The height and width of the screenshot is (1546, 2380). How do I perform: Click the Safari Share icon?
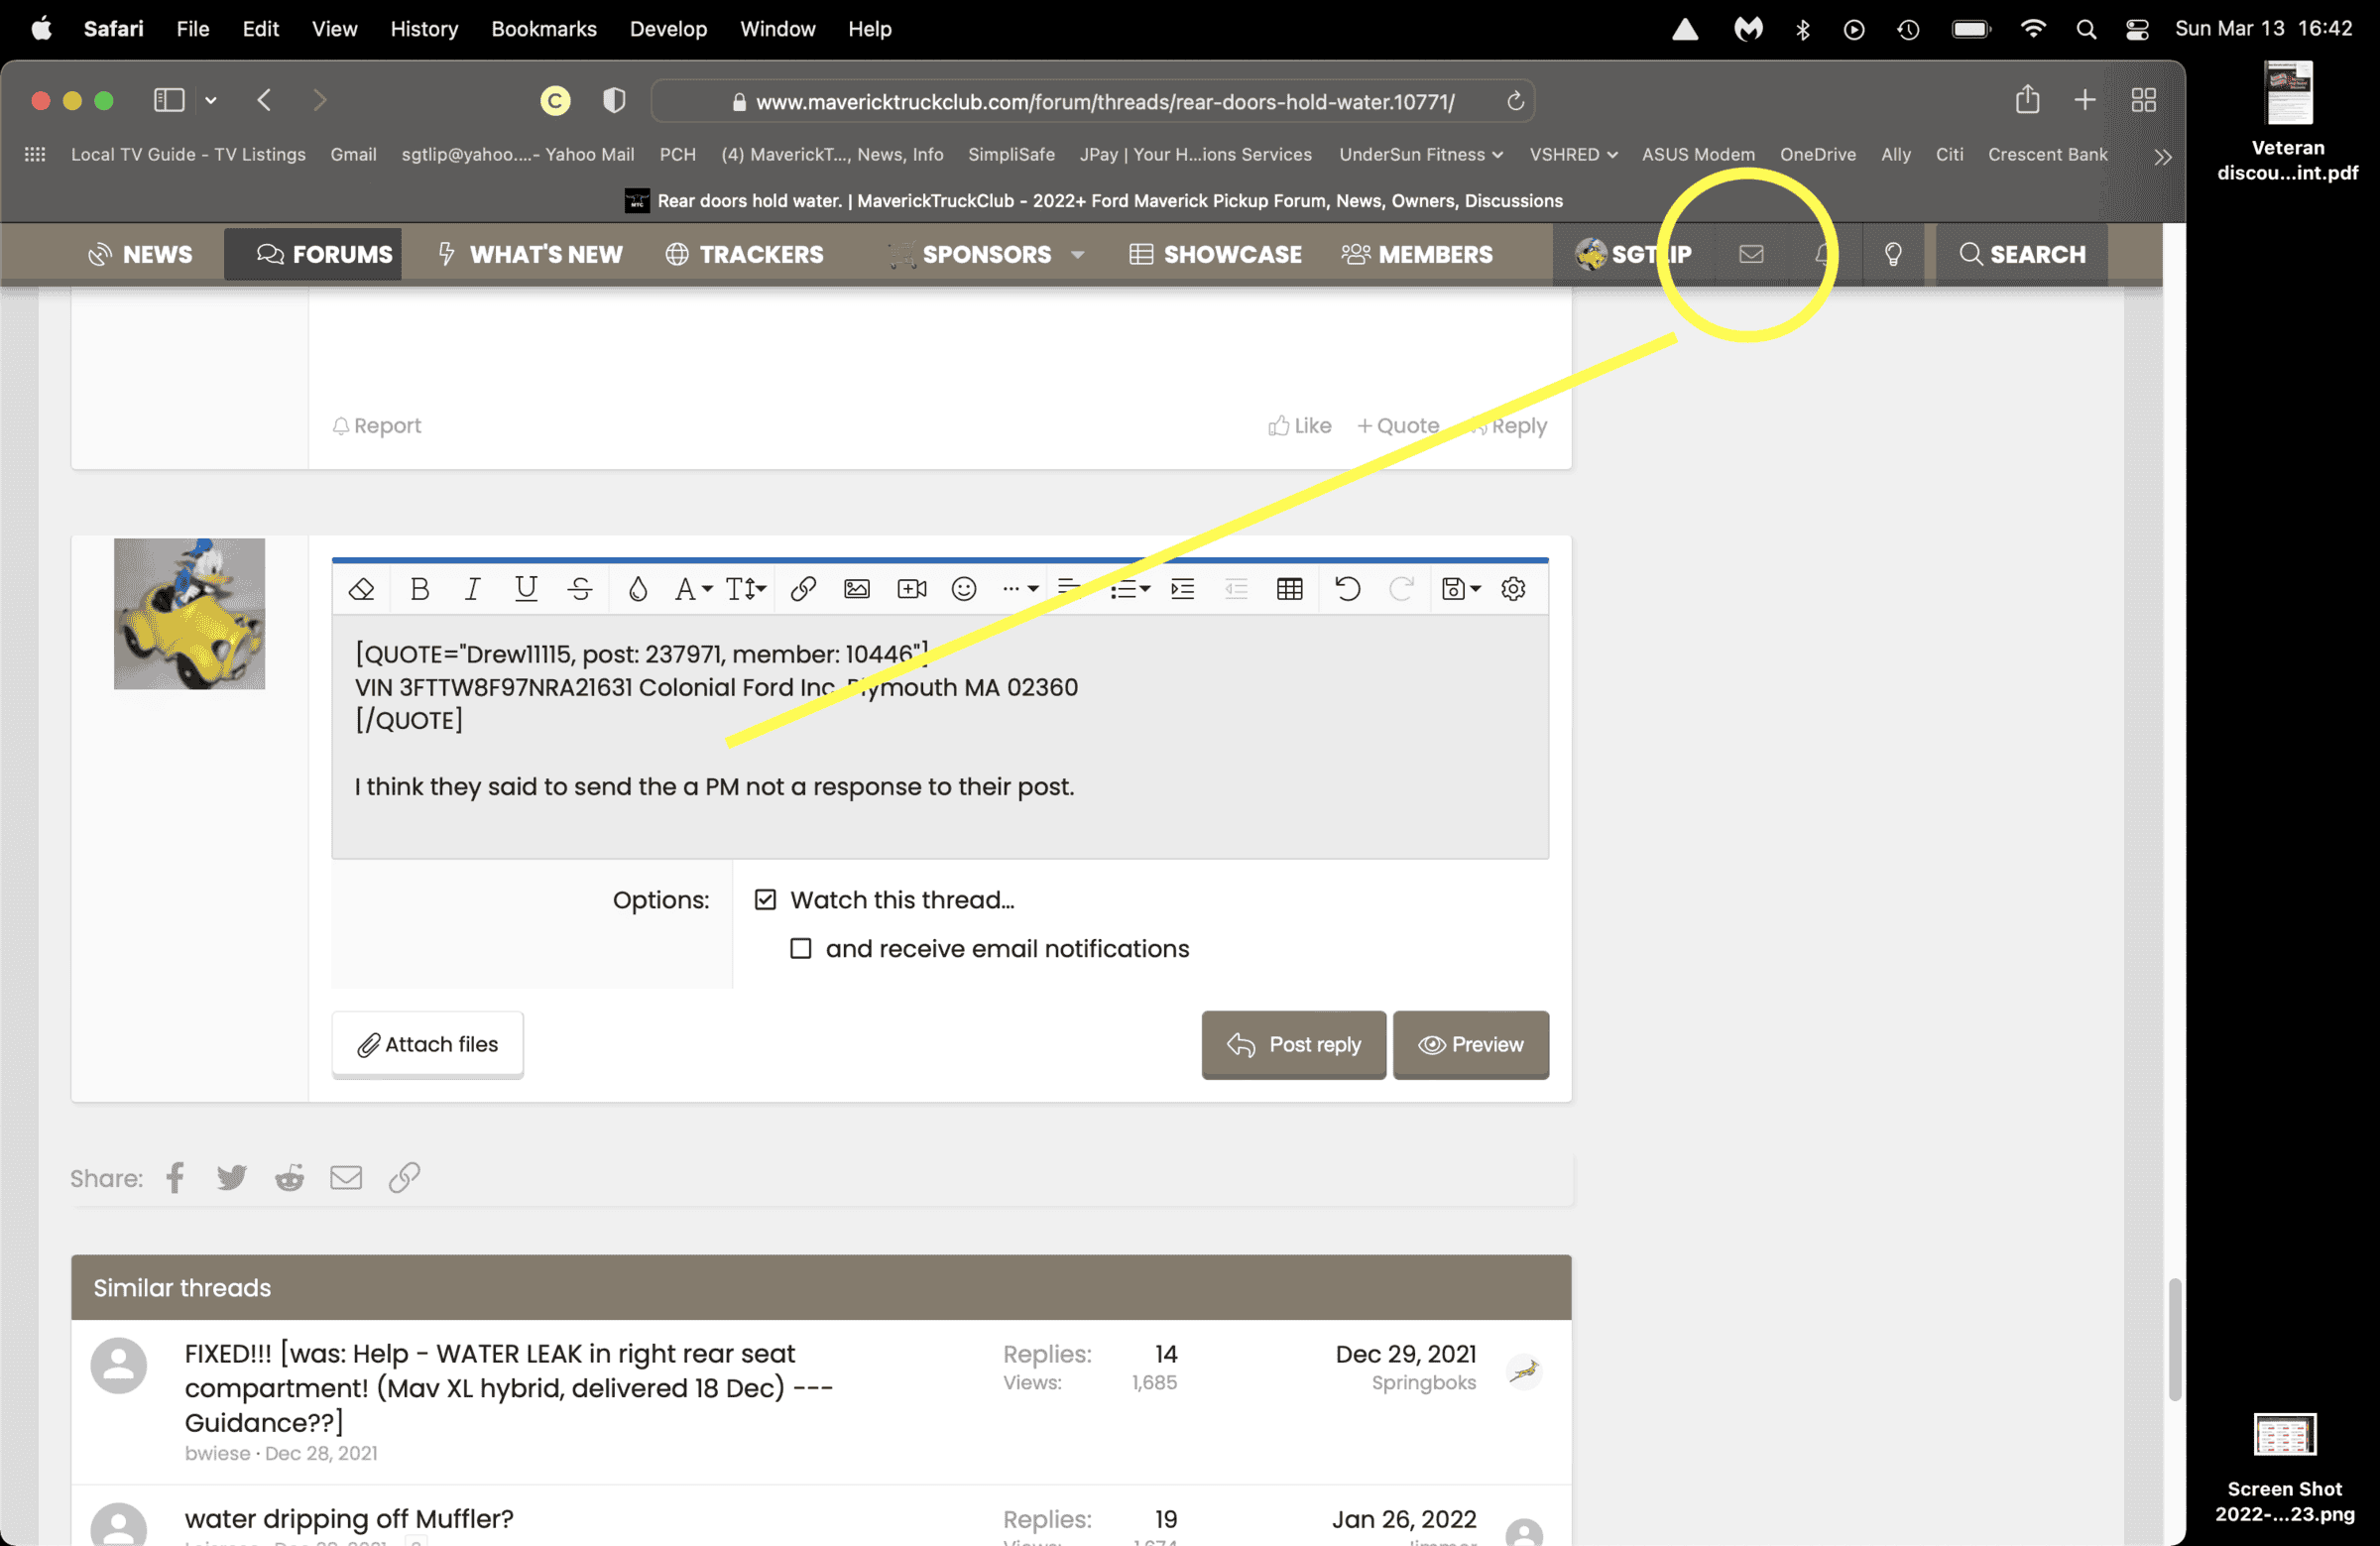2027,99
